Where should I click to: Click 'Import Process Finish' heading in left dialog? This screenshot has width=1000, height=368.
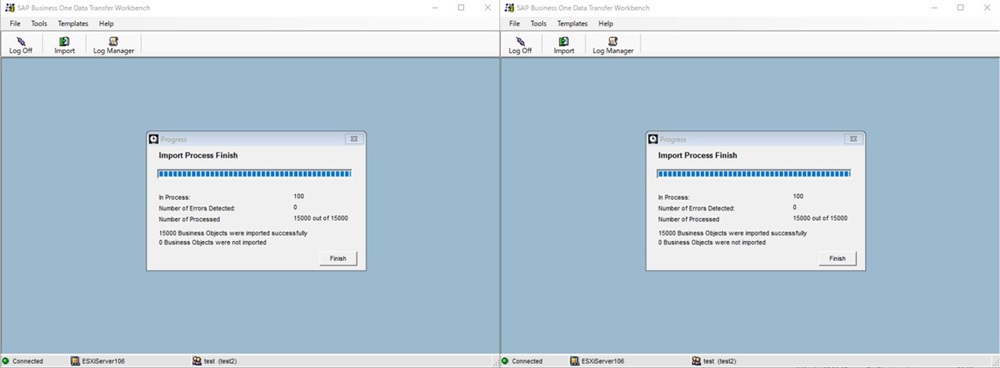coord(198,156)
